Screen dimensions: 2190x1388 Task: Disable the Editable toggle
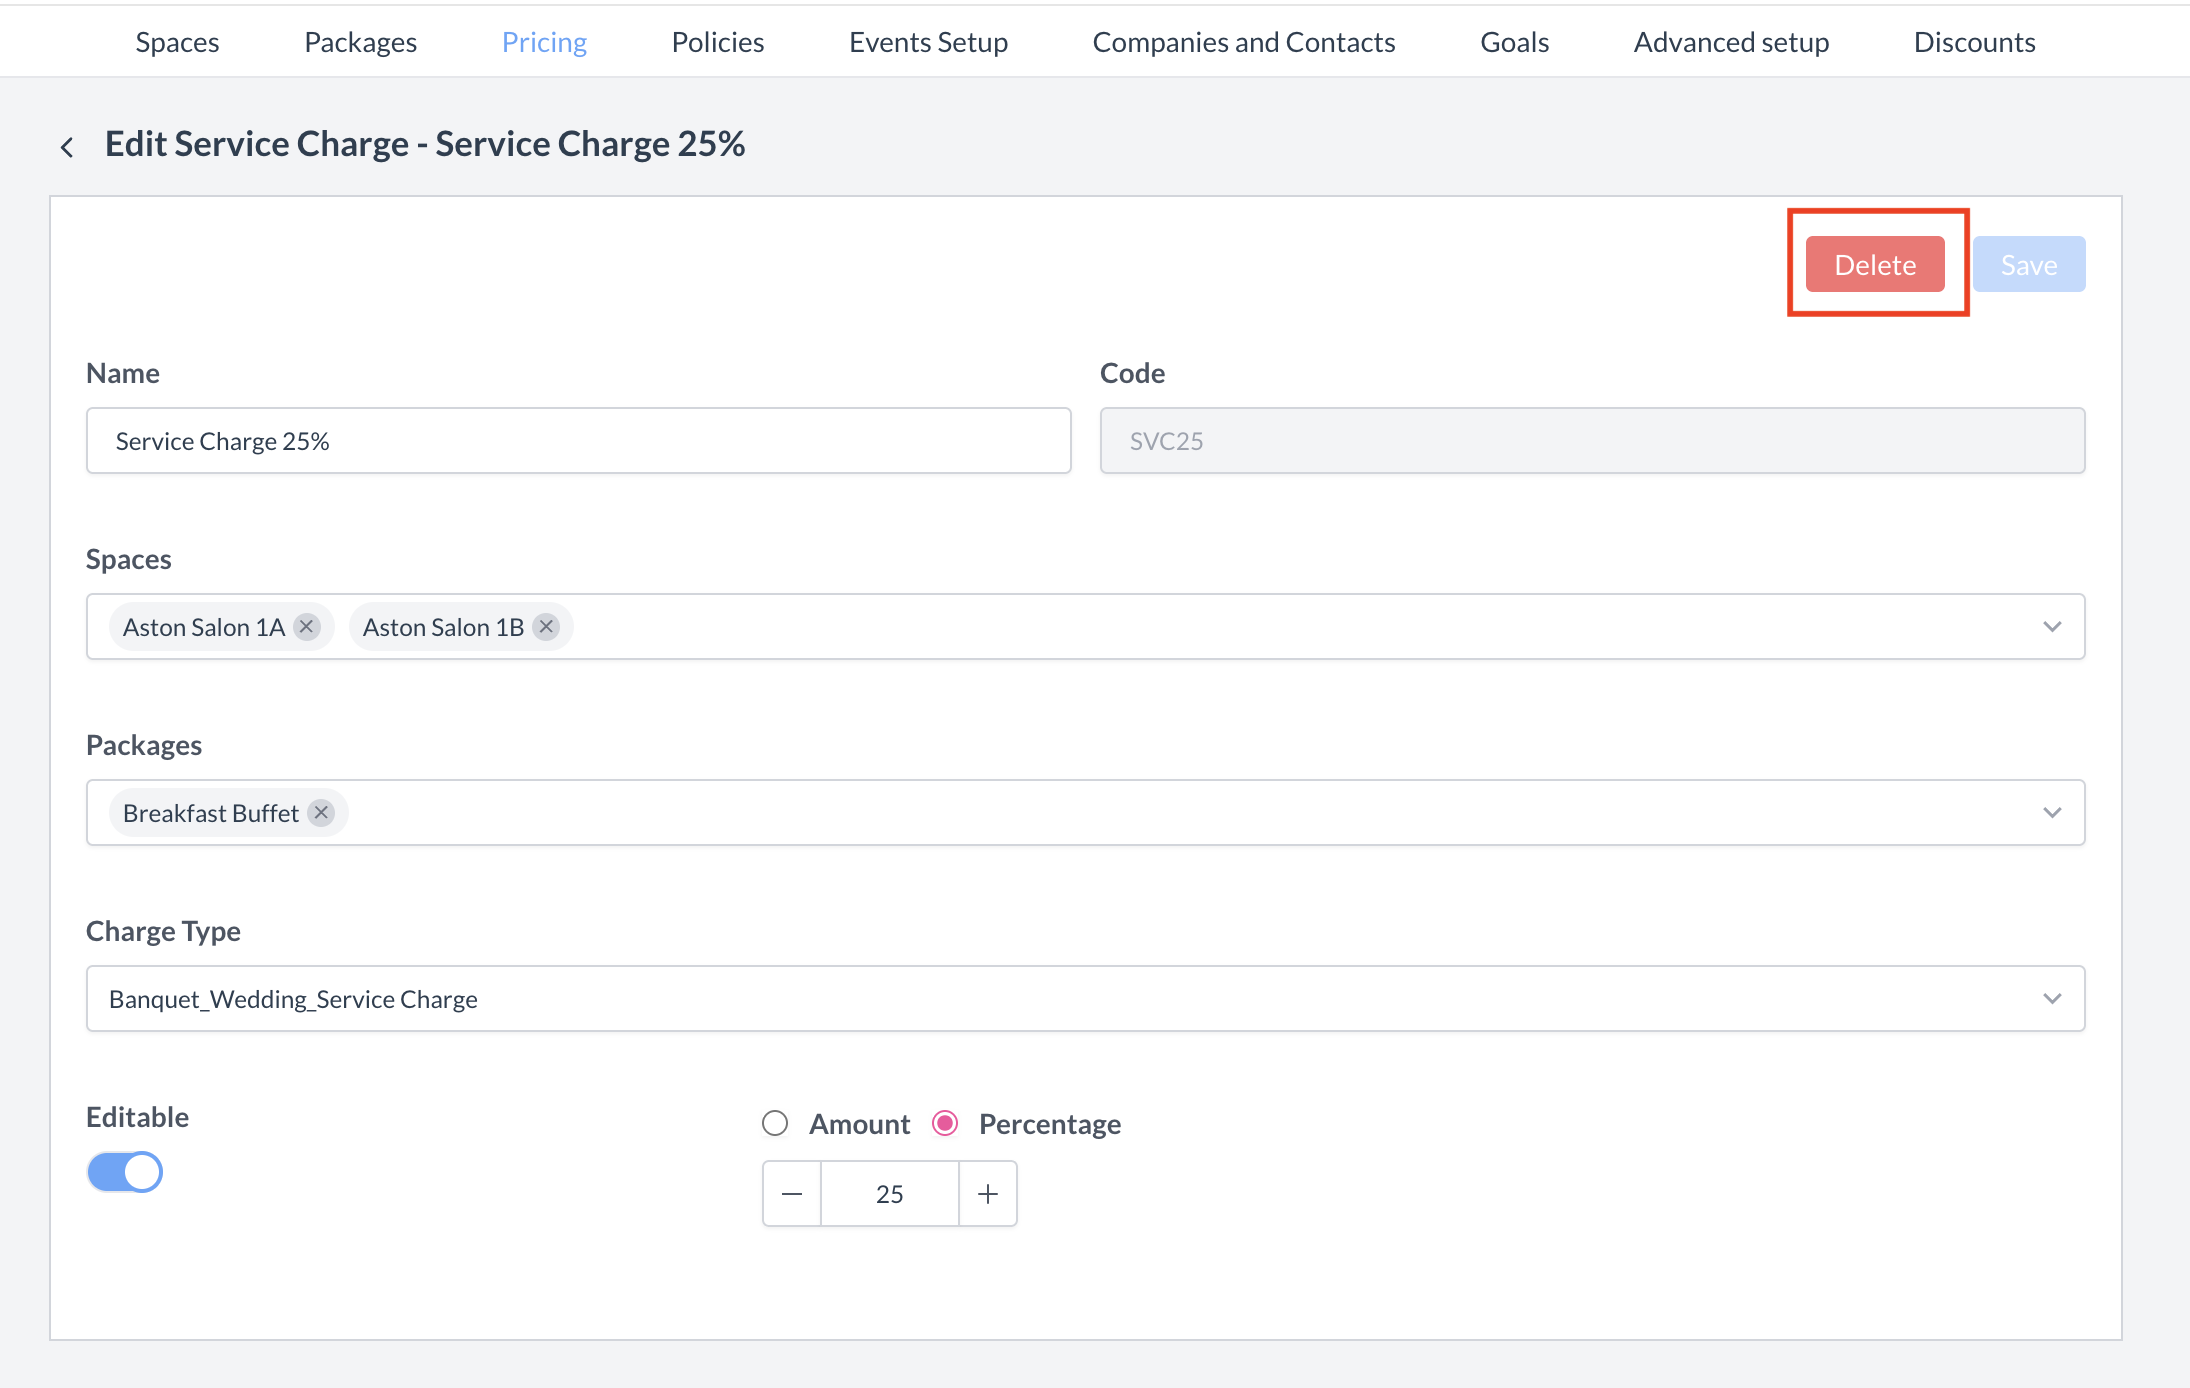[x=124, y=1171]
